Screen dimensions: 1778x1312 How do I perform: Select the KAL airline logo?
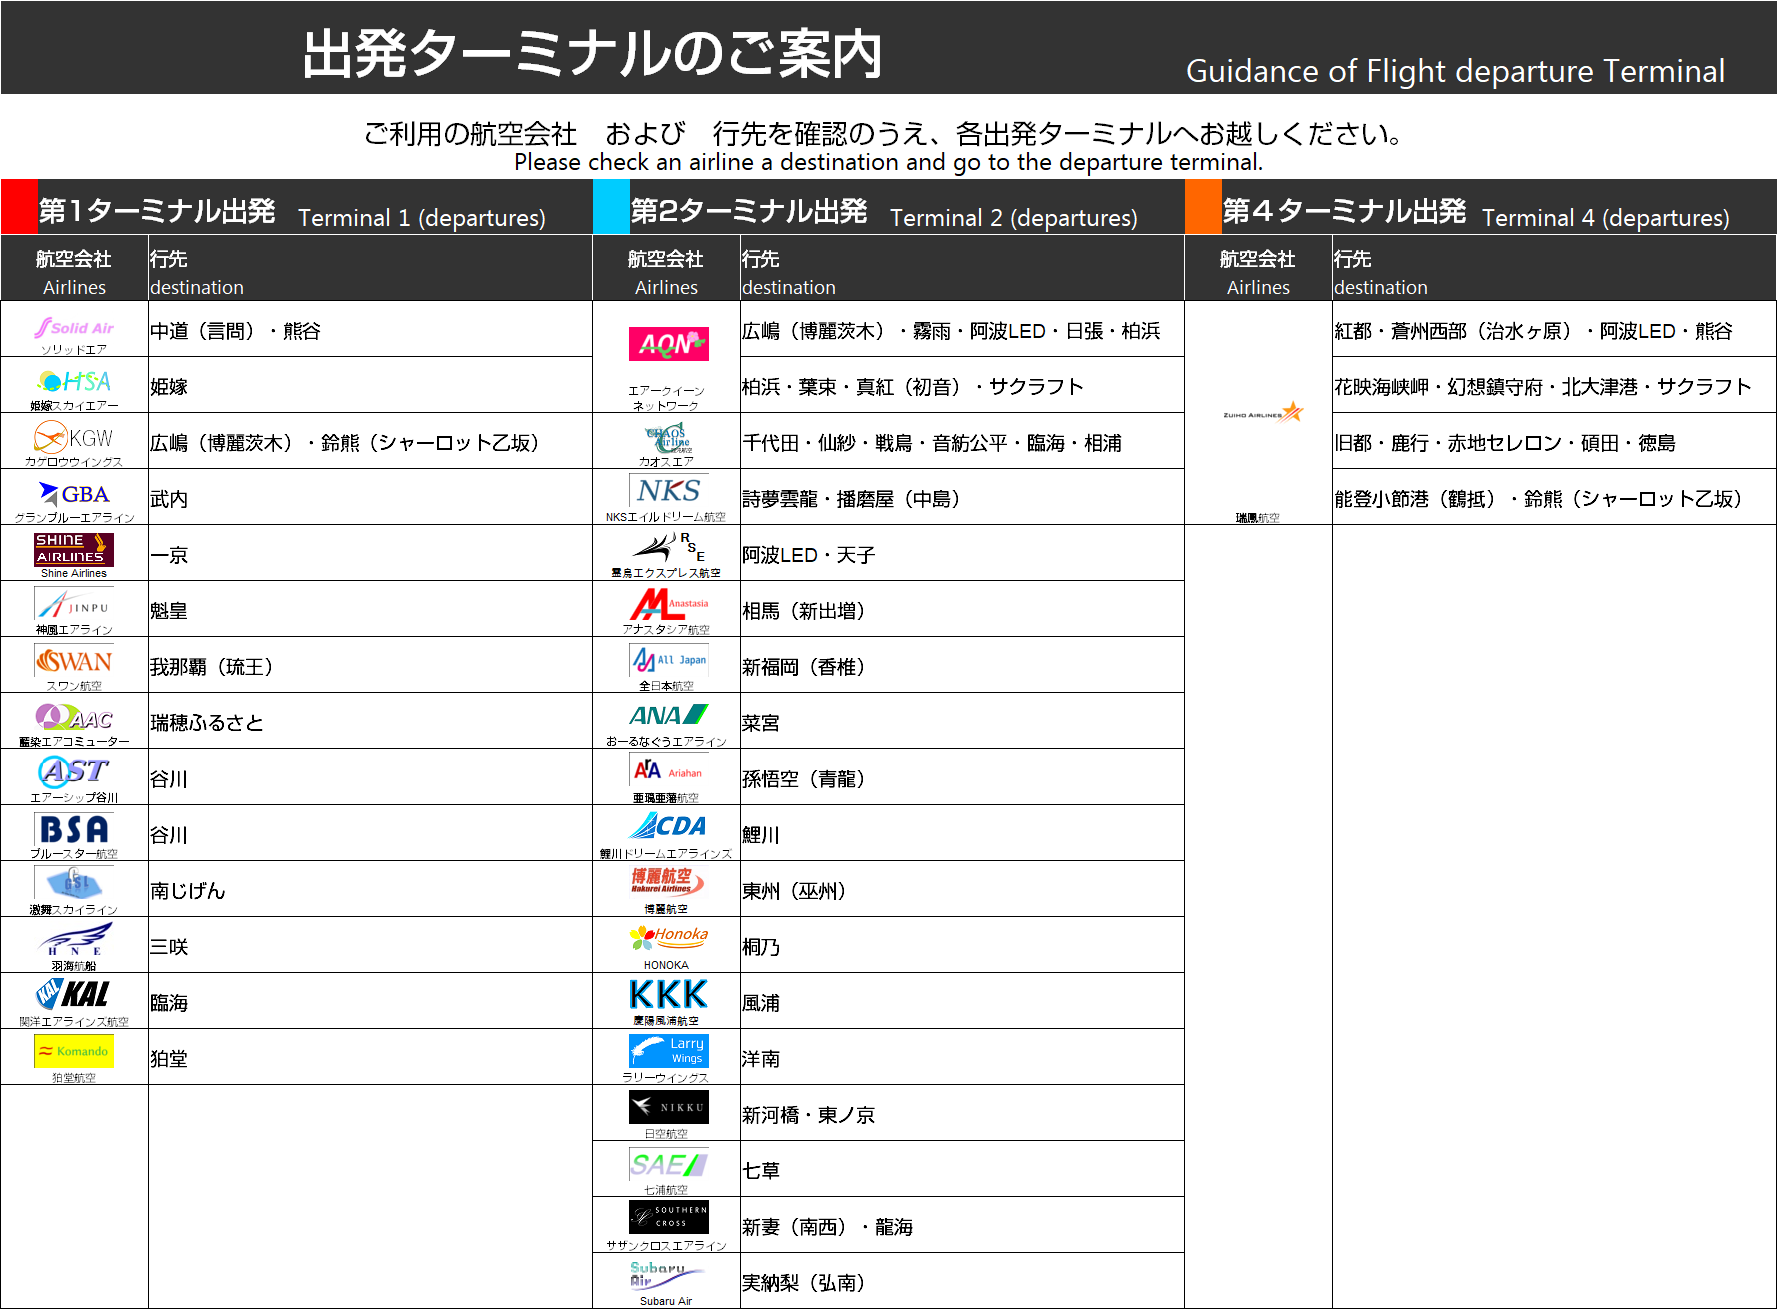pos(74,994)
